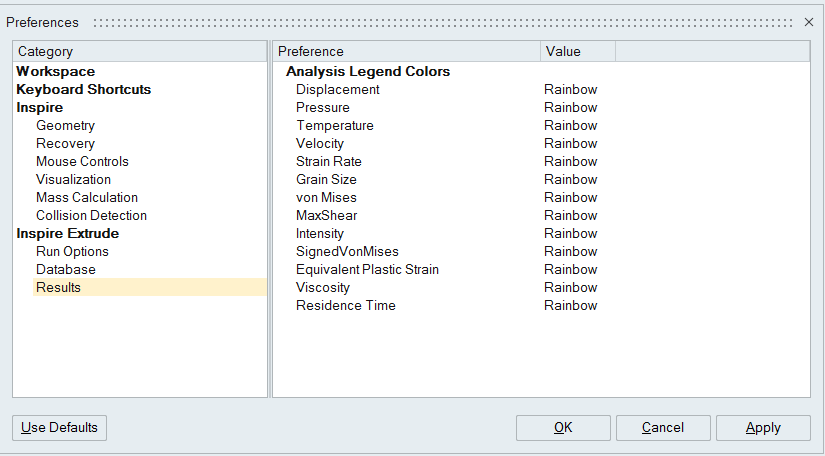Open Mouse Controls preferences
The width and height of the screenshot is (825, 456).
pos(82,162)
